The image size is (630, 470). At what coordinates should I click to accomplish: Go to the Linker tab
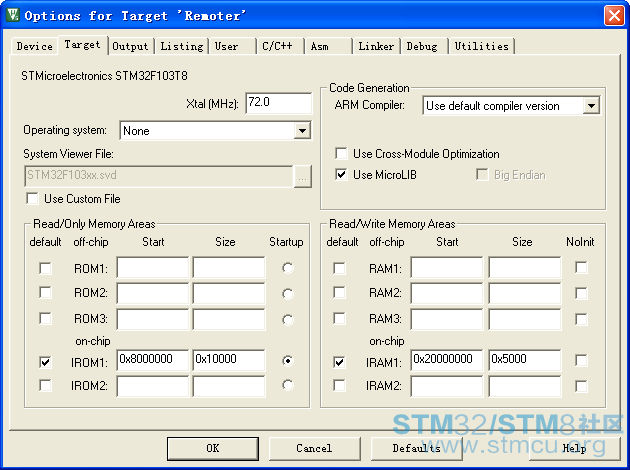coord(376,47)
